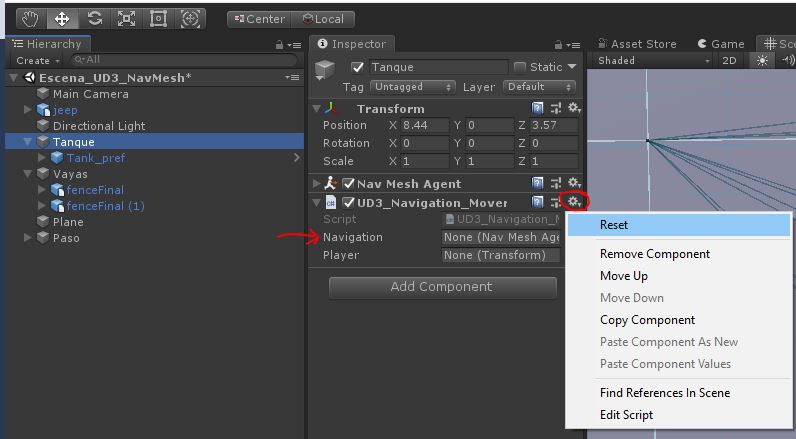Expand the Nav Mesh Agent component
796x439 pixels.
tap(316, 183)
